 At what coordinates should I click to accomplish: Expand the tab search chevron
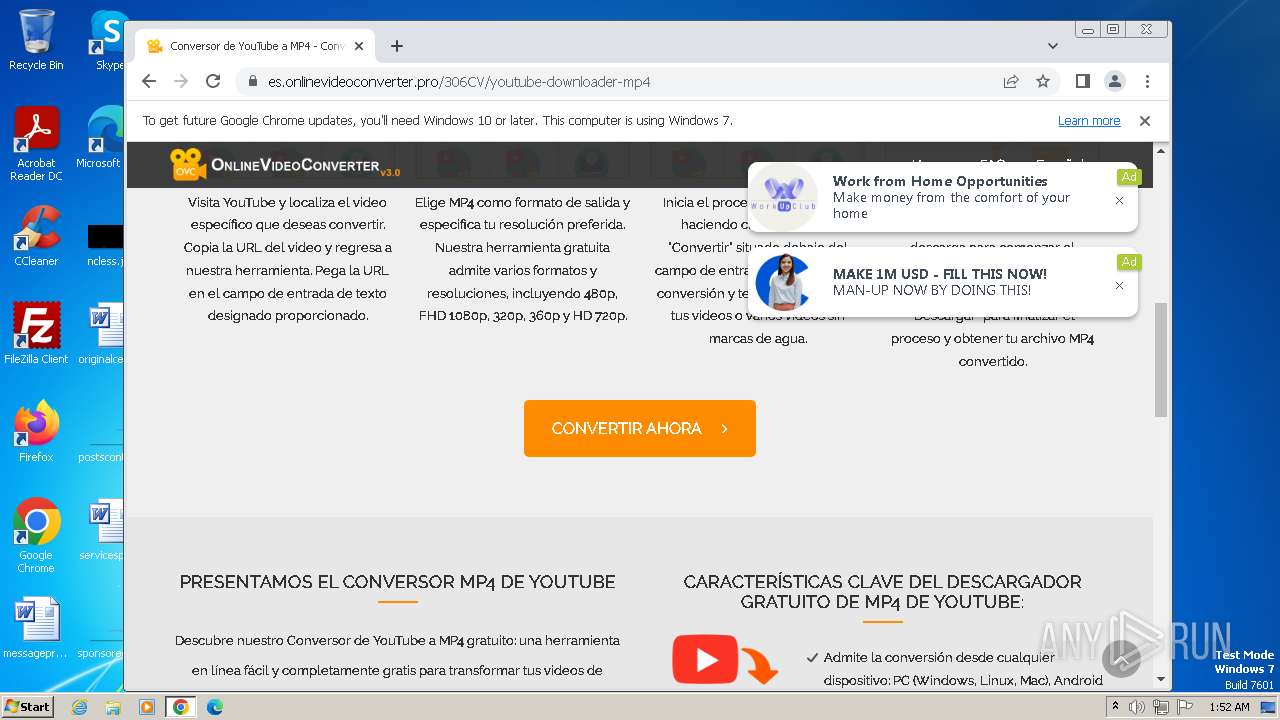[x=1053, y=46]
